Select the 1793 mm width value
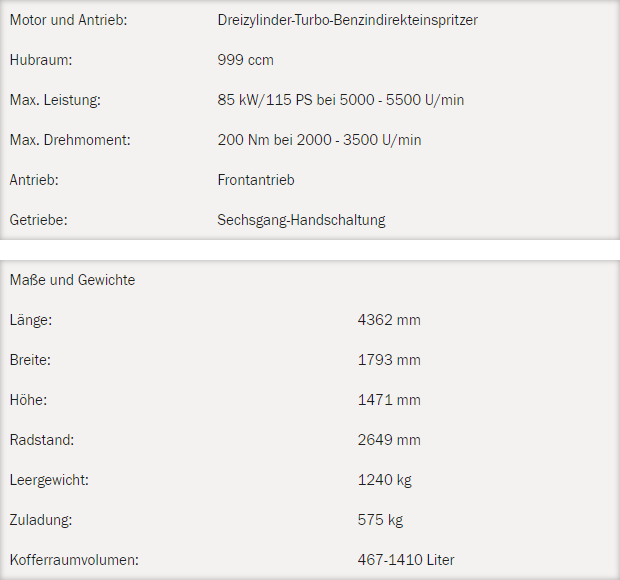This screenshot has width=620, height=580. click(389, 360)
